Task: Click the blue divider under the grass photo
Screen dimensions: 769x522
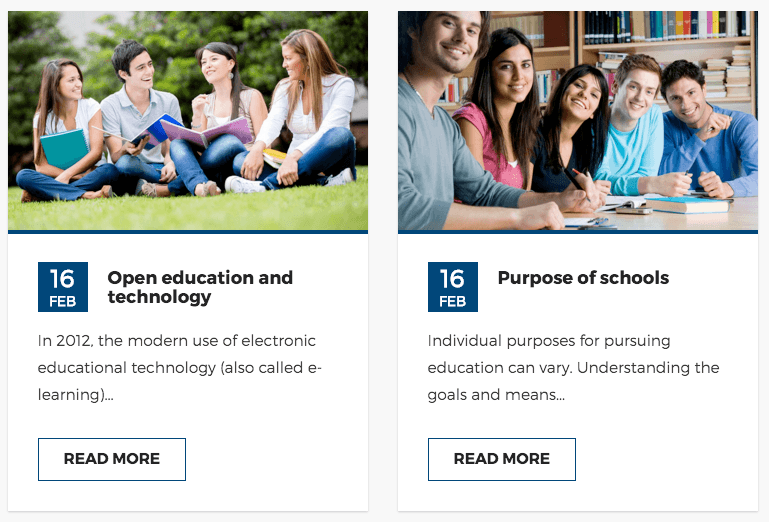Action: point(188,232)
